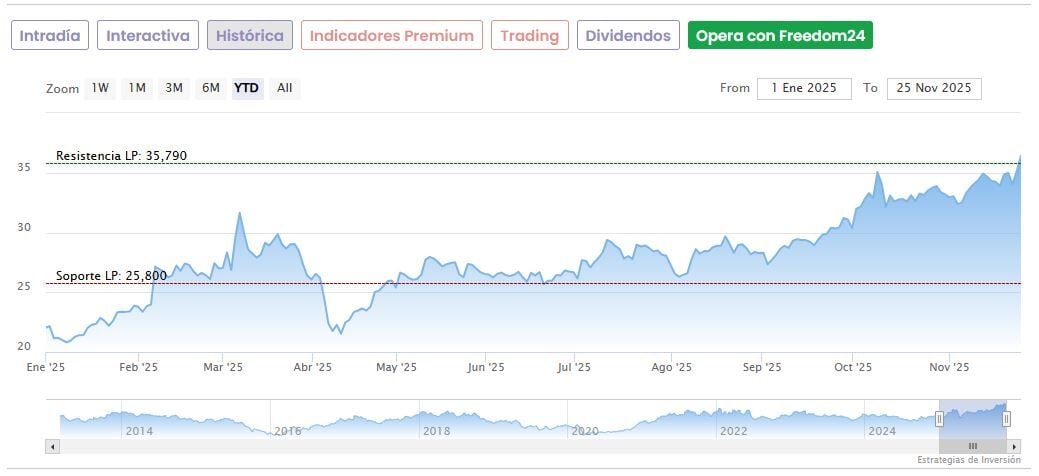
Task: Select the Histórica tab
Action: (x=250, y=36)
